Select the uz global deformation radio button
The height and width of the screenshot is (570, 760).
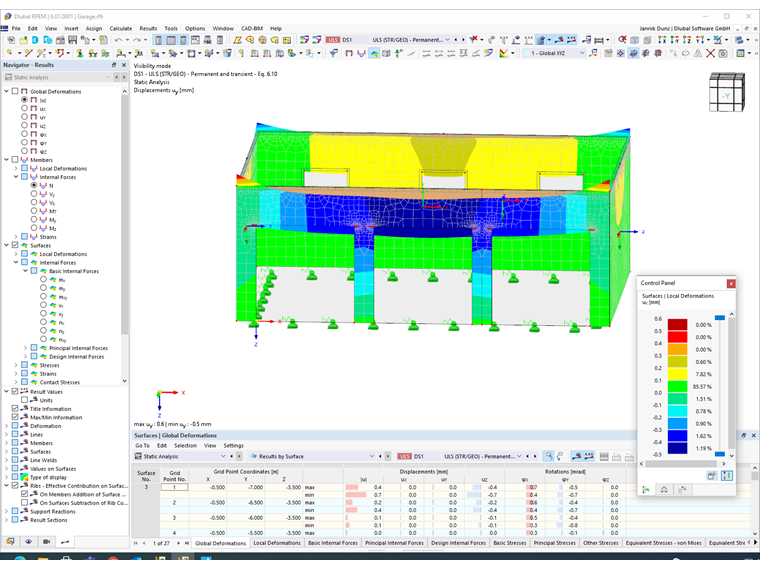click(24, 125)
